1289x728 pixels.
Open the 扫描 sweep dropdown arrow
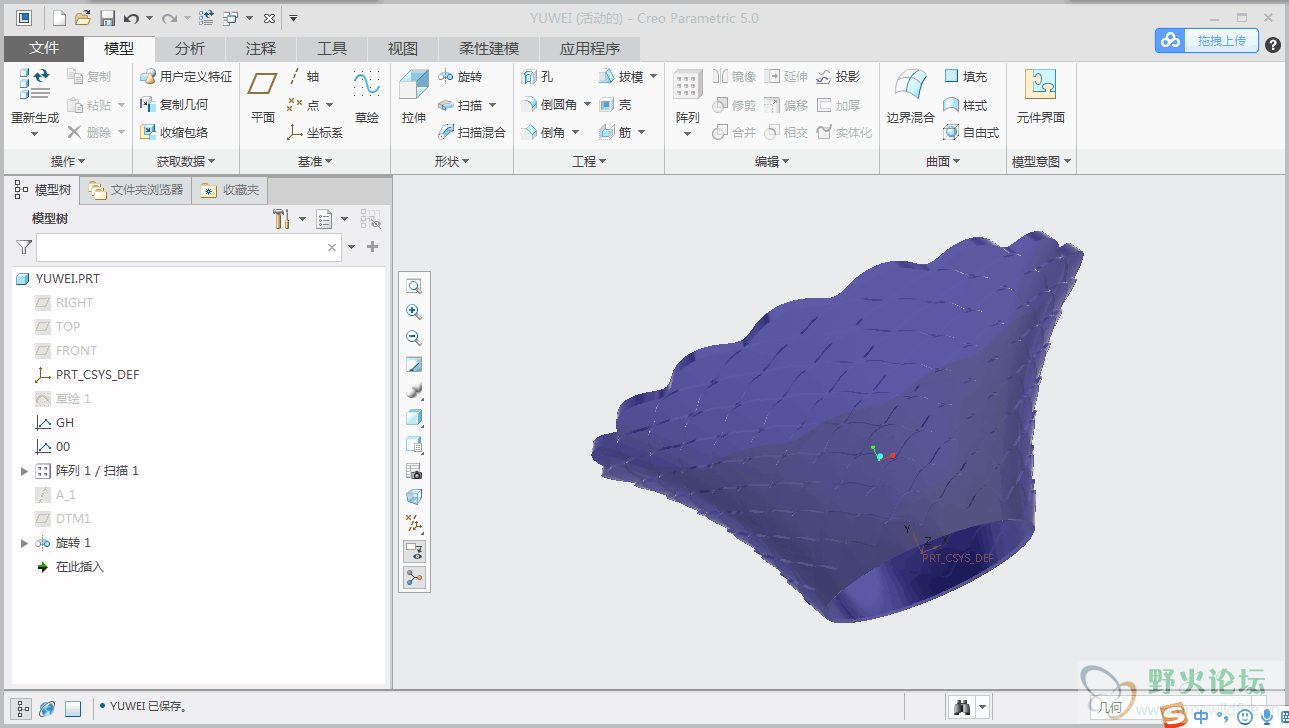tap(493, 105)
